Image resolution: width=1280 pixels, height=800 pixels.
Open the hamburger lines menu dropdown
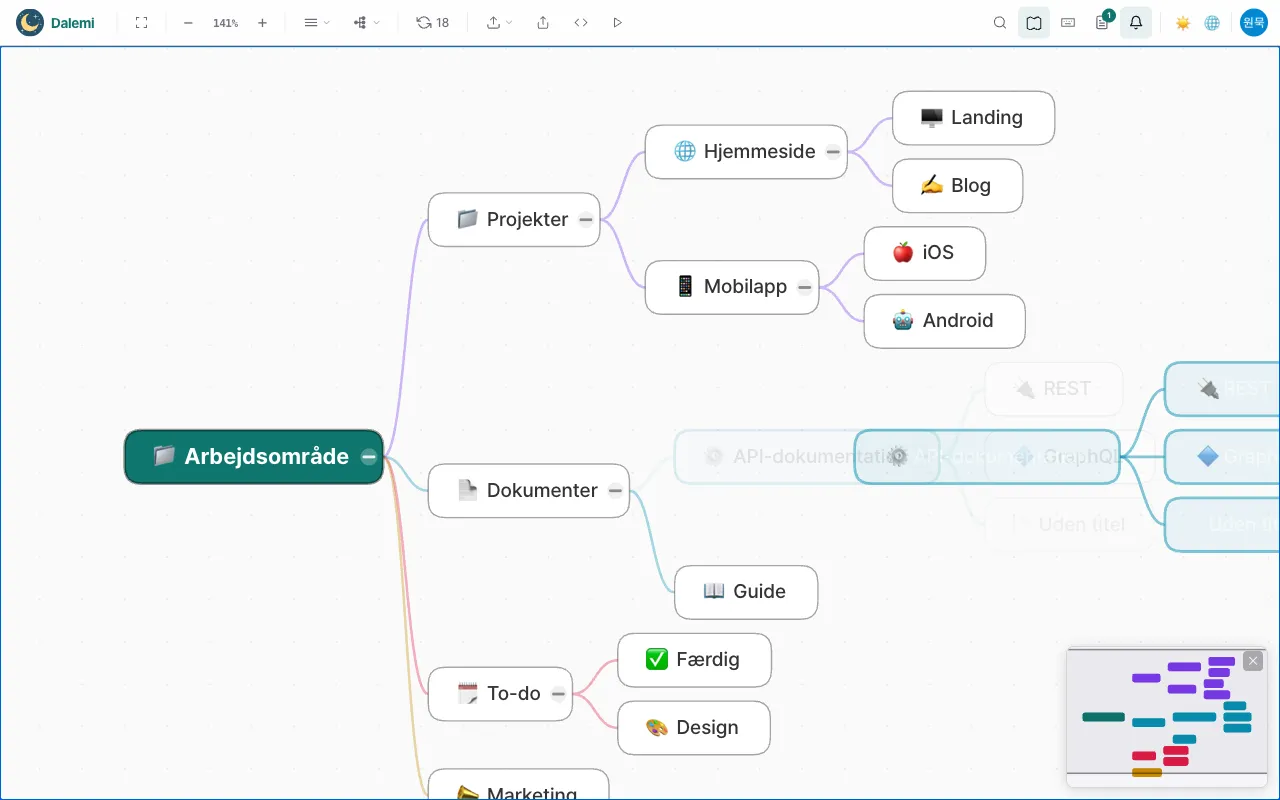tap(317, 22)
